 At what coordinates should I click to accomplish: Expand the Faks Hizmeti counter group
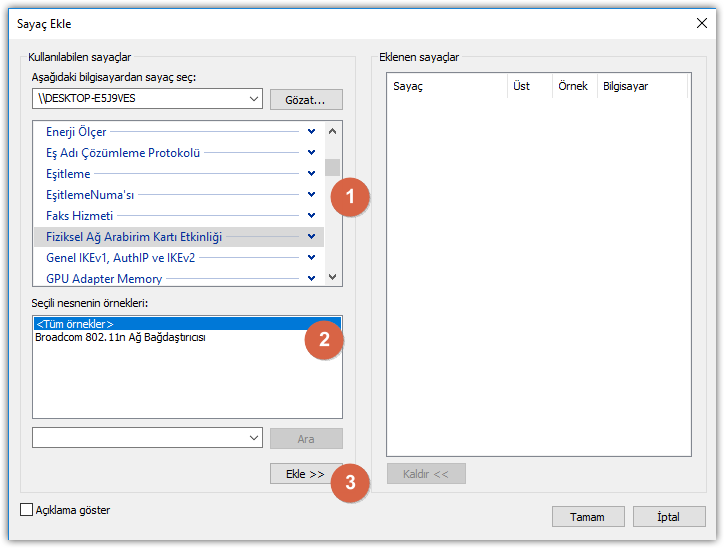tap(312, 216)
